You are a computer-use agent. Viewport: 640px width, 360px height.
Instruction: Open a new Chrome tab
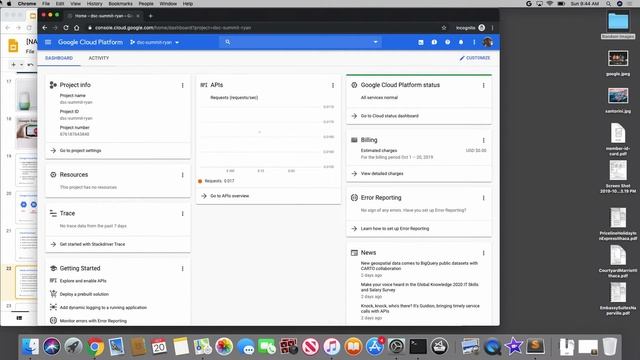point(150,16)
